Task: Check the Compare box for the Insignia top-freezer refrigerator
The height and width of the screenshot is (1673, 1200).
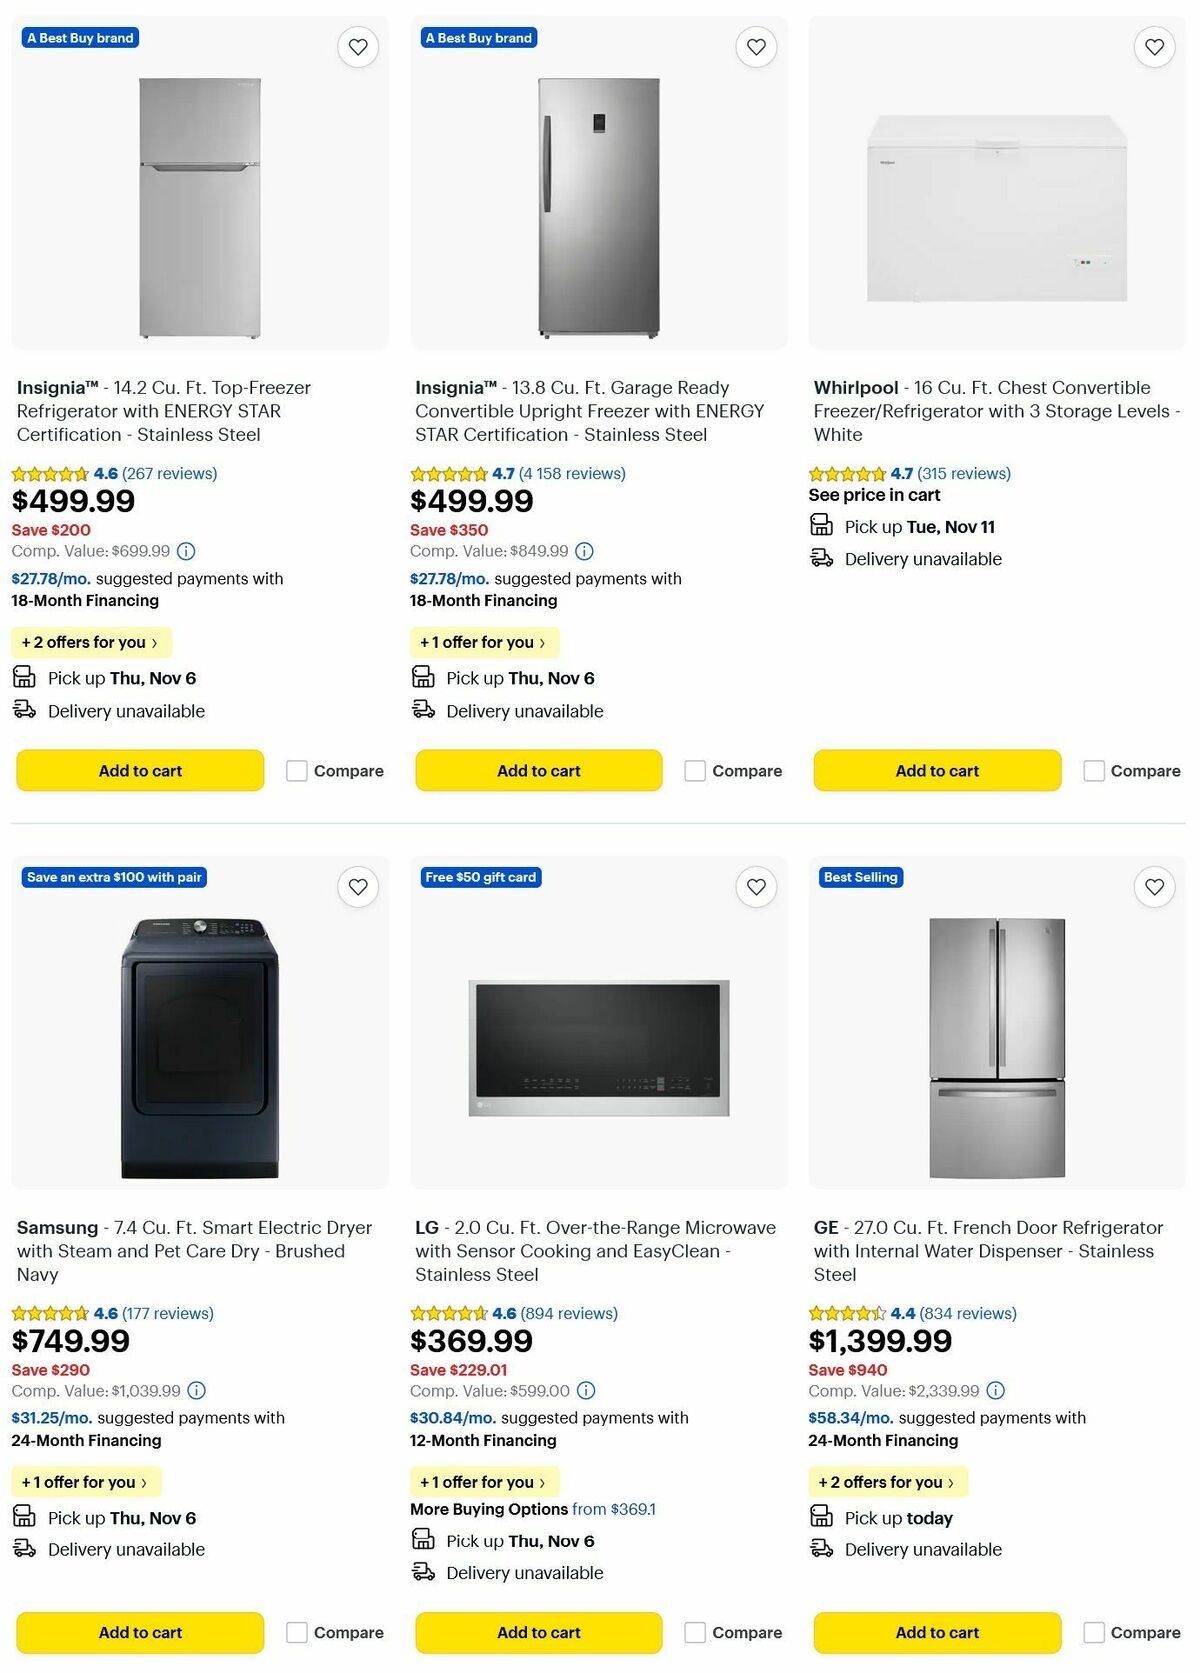Action: (296, 771)
